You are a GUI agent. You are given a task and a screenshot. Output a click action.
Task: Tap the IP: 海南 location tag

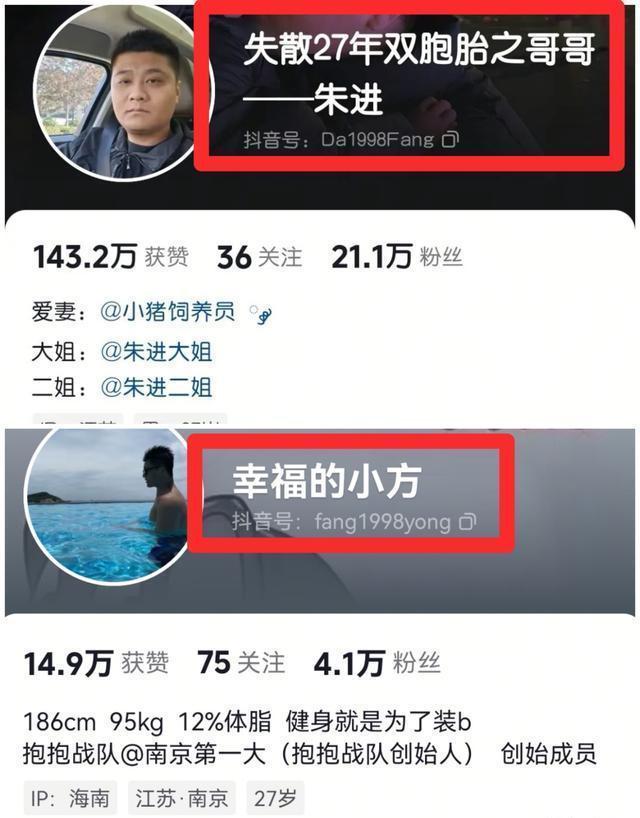(70, 798)
